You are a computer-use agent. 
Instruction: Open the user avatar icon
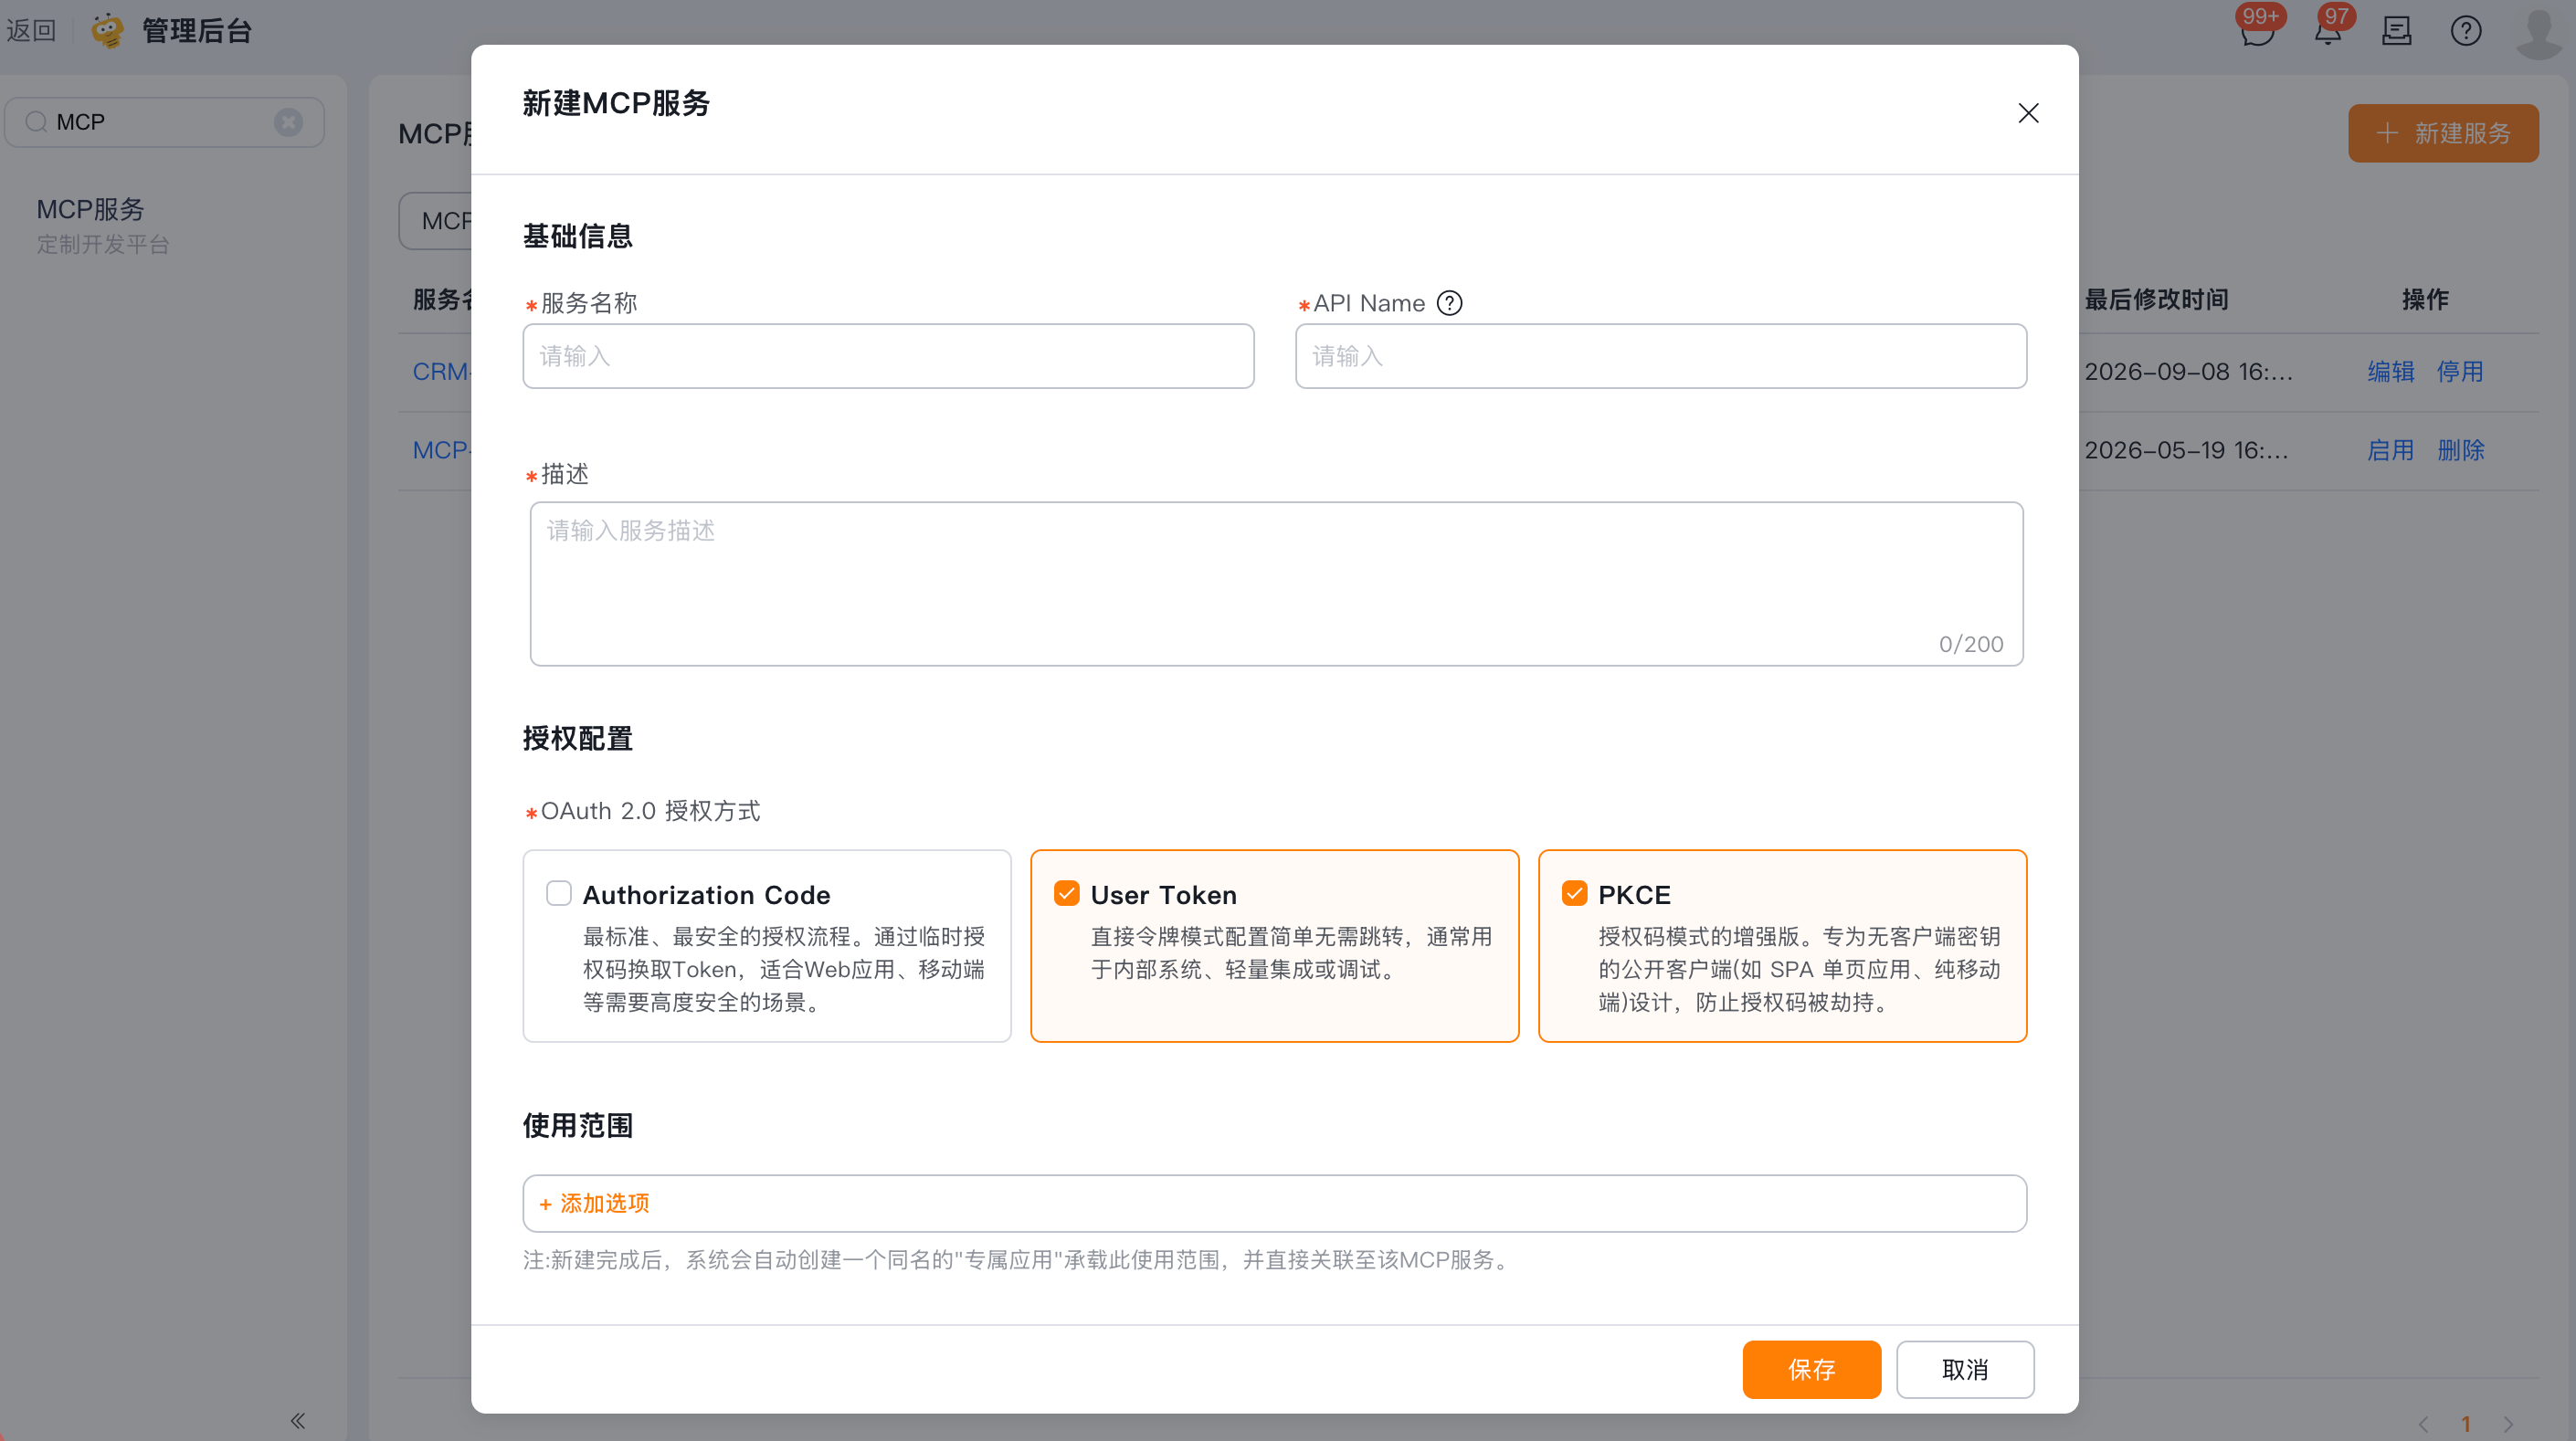[x=2540, y=32]
